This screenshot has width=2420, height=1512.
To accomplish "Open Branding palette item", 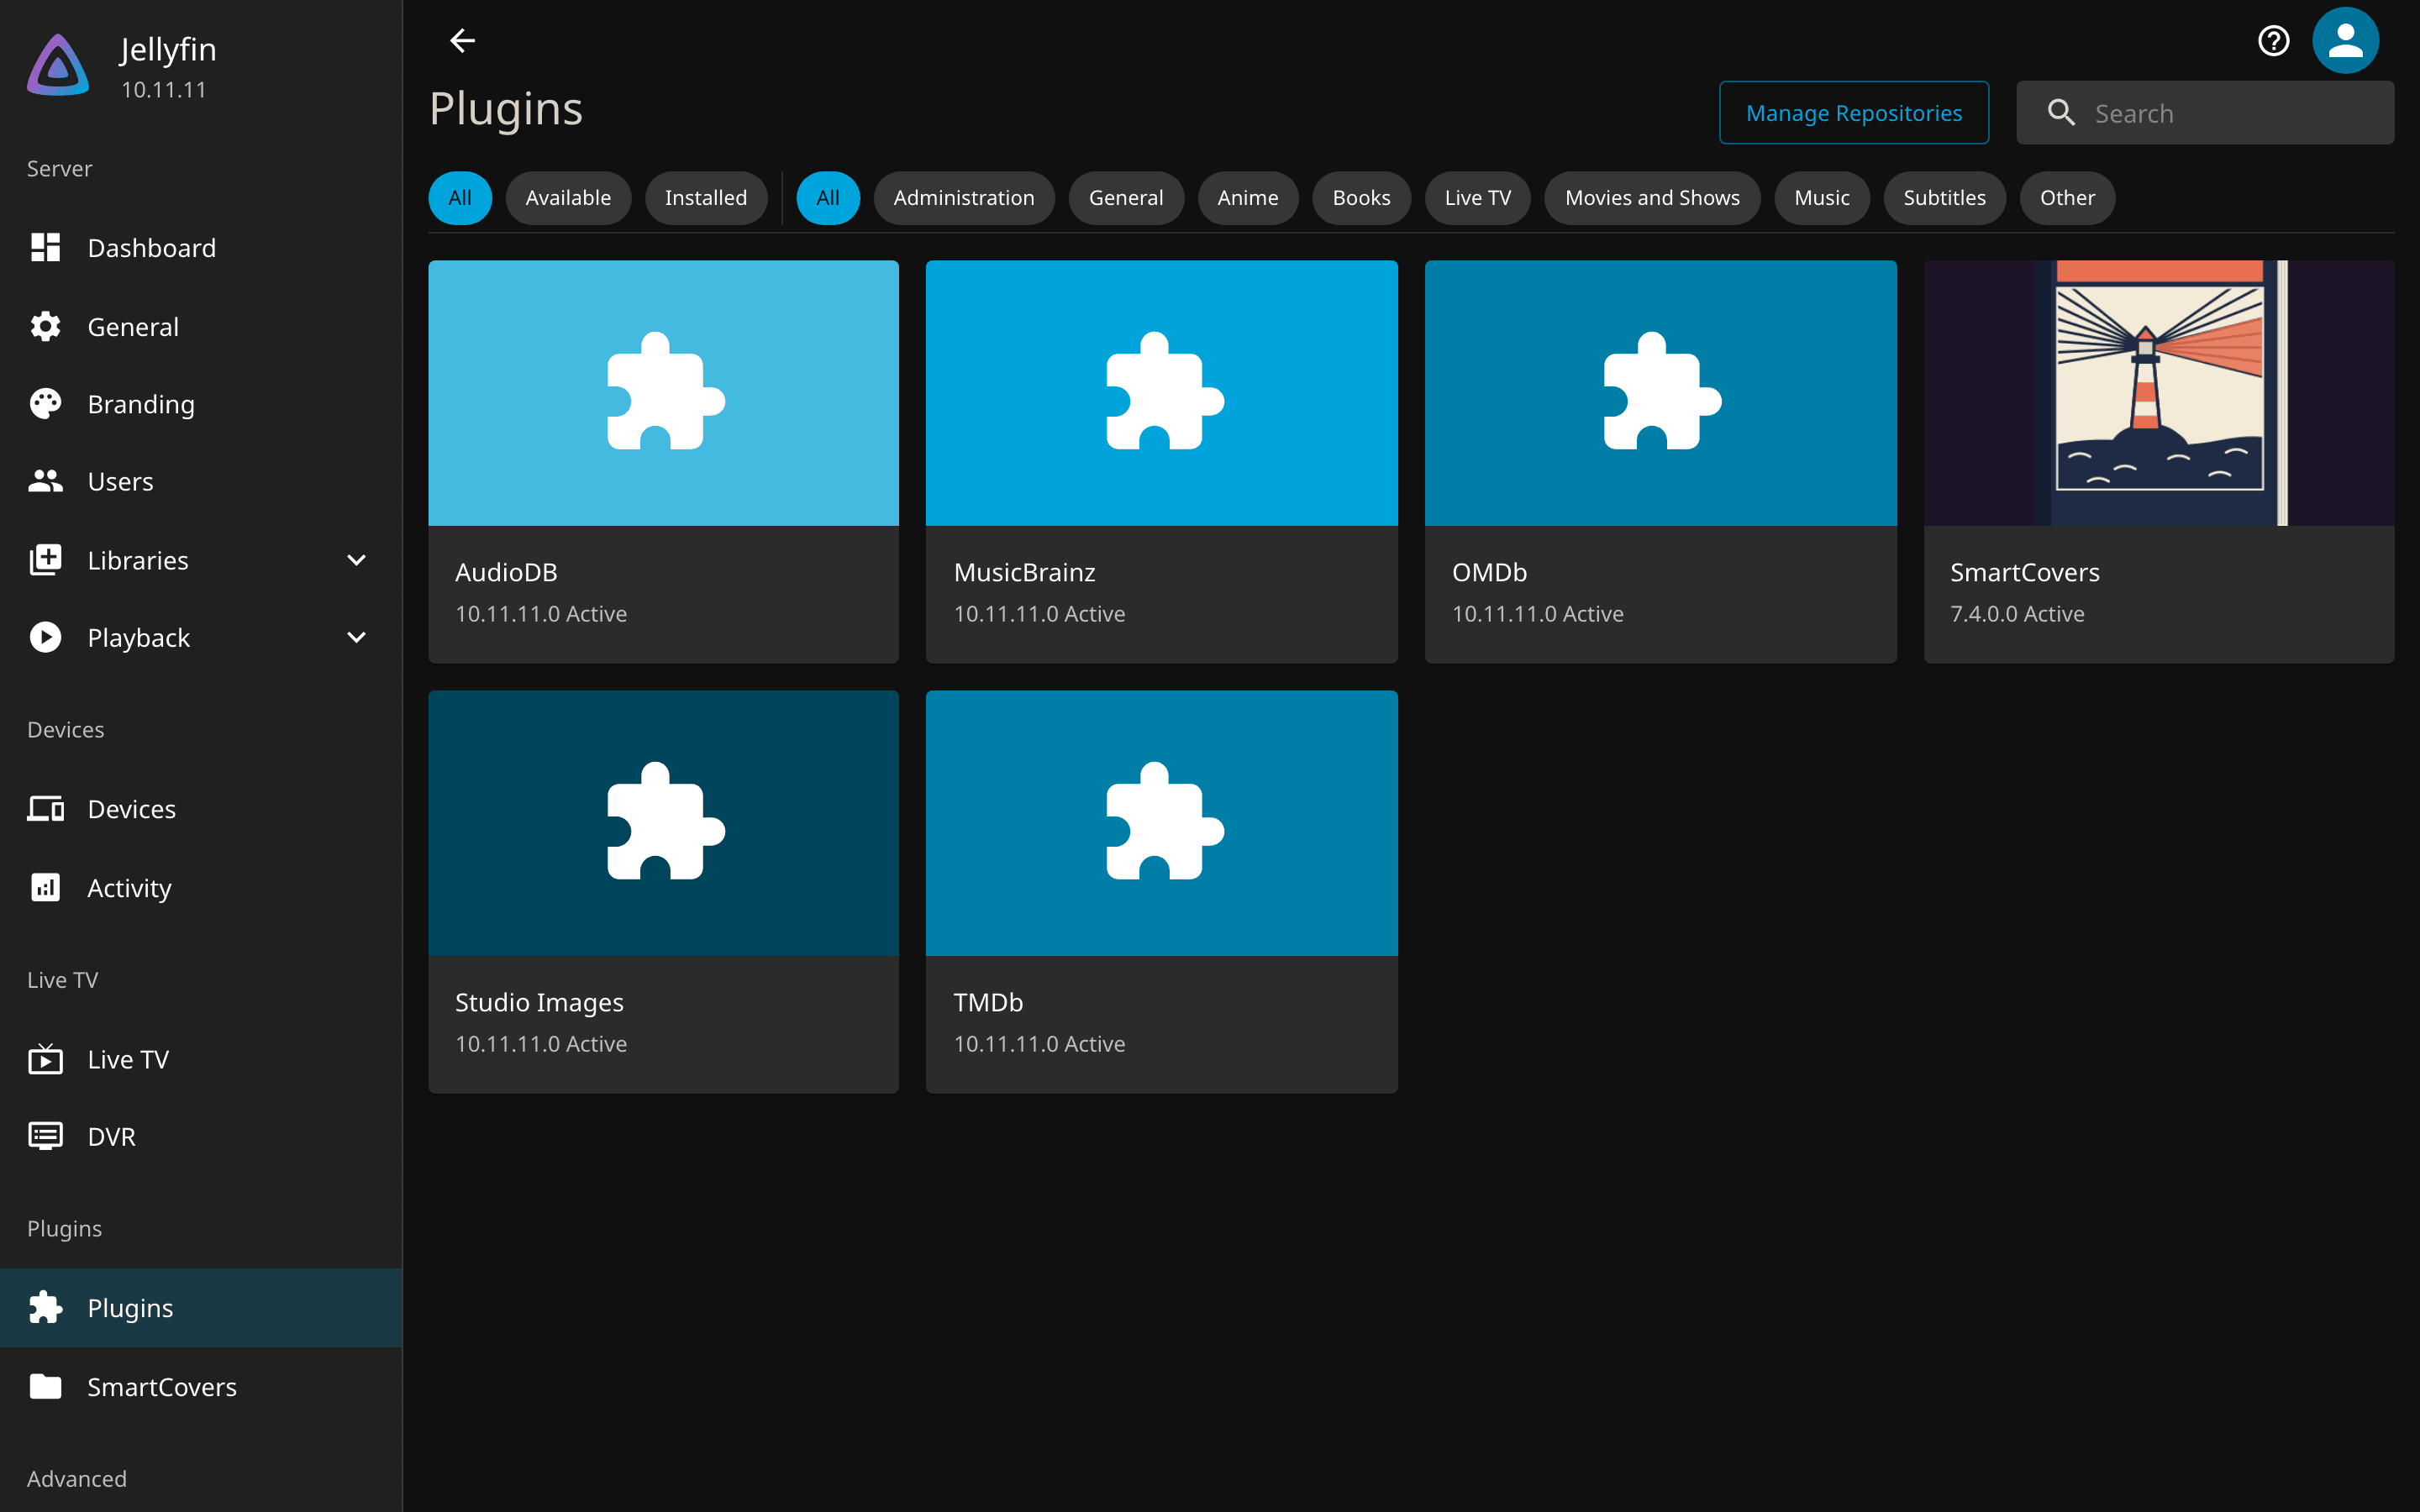I will click(201, 404).
